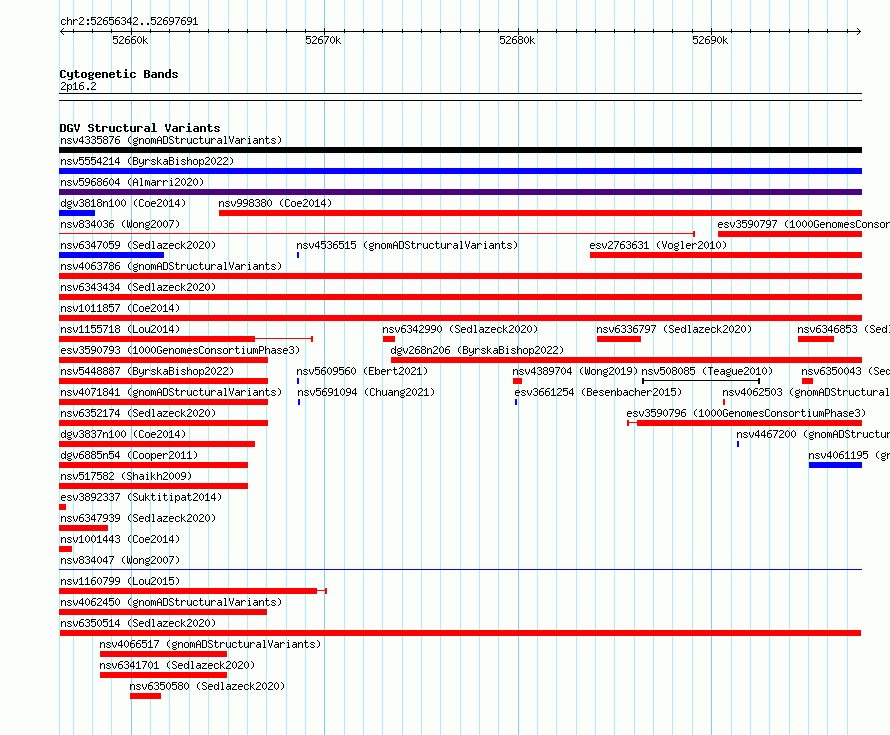
Task: Open the nsv5691094 Chuang2021 label
Action: coord(366,392)
